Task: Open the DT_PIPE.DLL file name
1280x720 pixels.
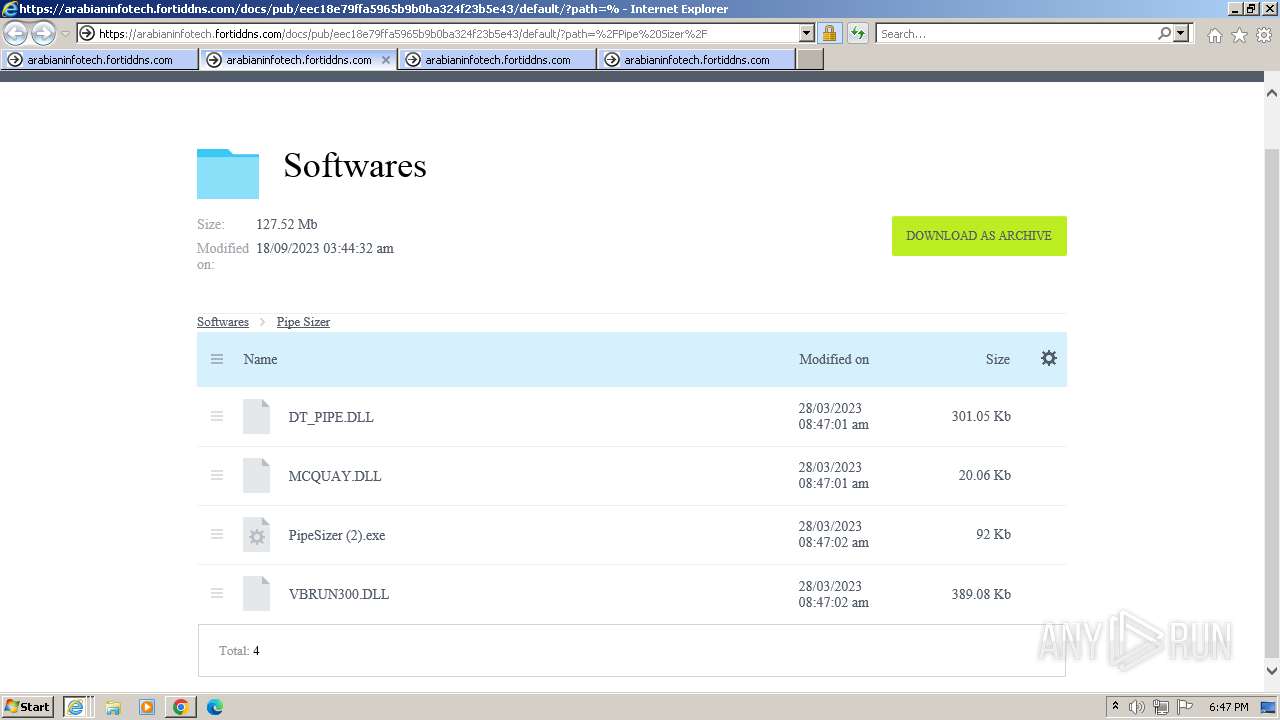Action: click(x=331, y=417)
